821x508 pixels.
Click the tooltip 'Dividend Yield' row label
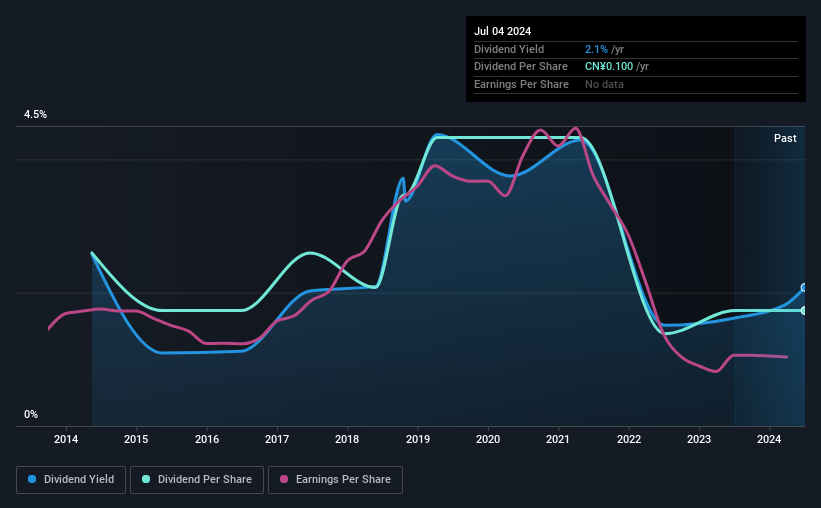click(x=509, y=49)
